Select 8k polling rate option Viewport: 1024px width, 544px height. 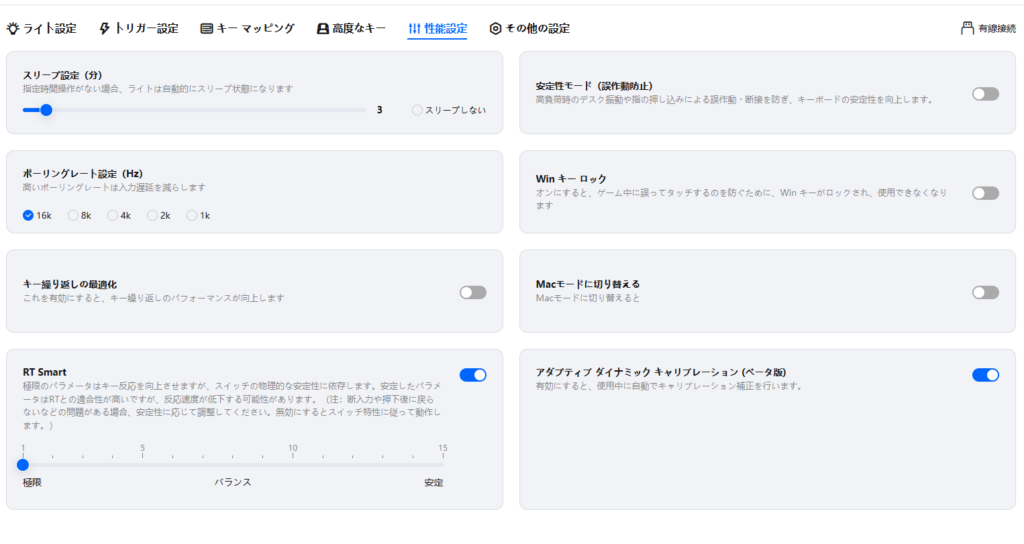pyautogui.click(x=73, y=215)
